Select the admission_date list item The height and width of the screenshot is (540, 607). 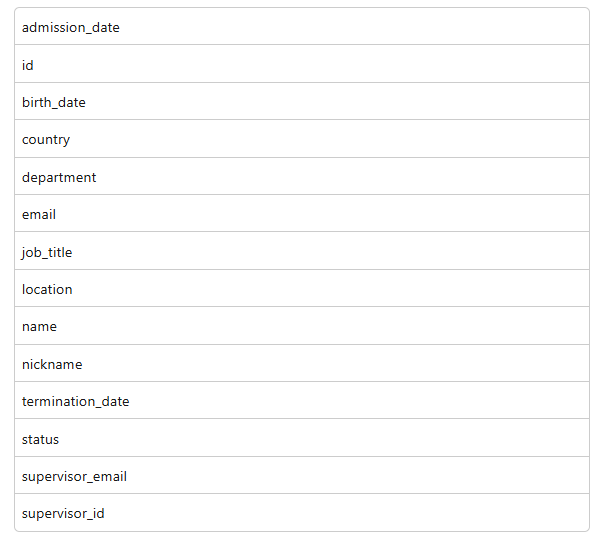point(302,26)
